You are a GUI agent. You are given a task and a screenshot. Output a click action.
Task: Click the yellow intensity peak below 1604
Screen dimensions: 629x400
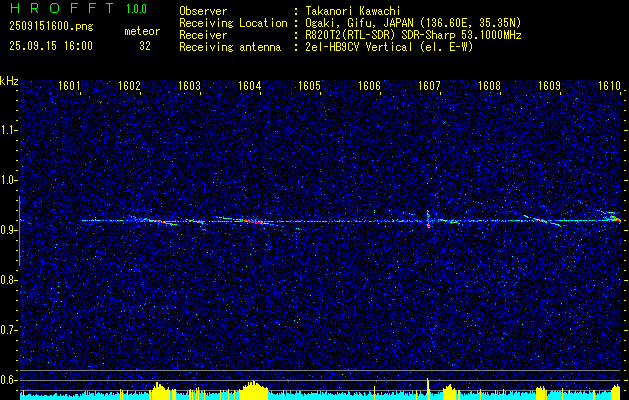tap(254, 390)
